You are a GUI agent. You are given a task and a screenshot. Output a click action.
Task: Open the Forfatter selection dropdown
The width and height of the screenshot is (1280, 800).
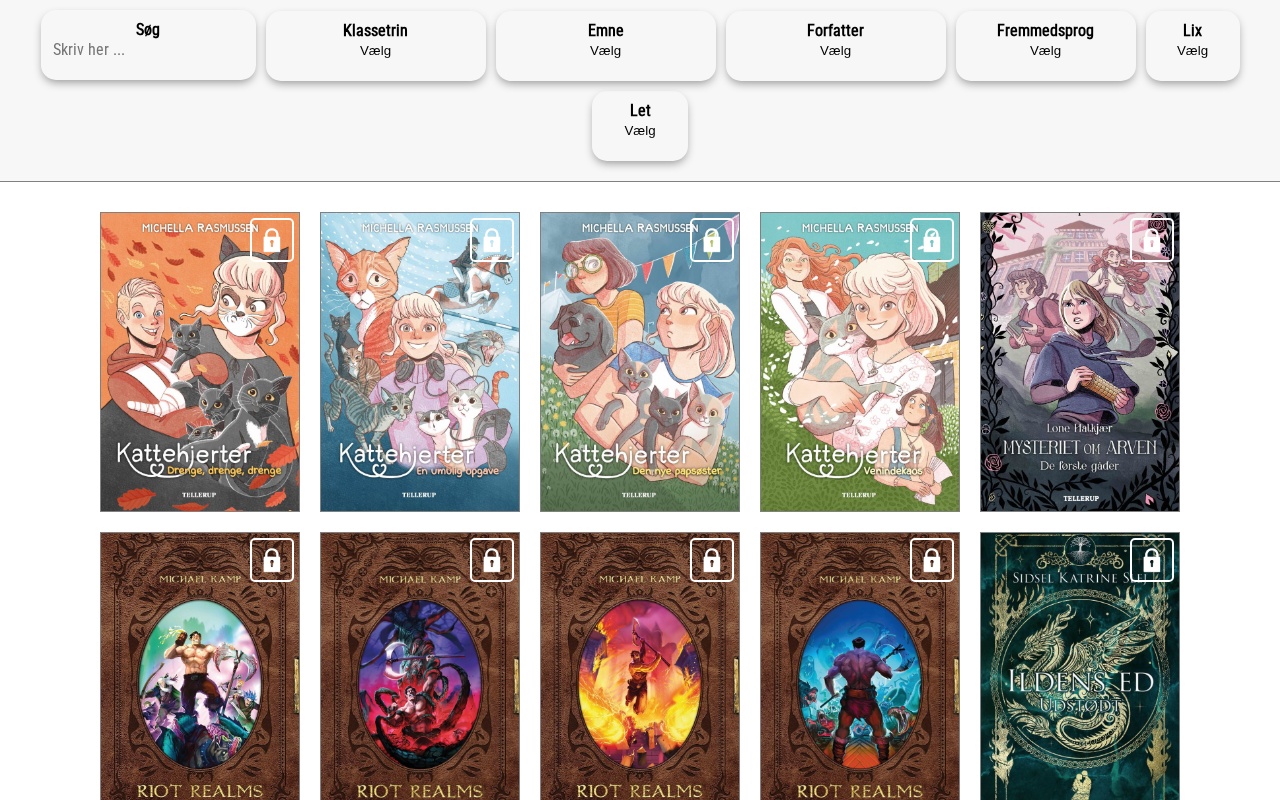tap(836, 46)
